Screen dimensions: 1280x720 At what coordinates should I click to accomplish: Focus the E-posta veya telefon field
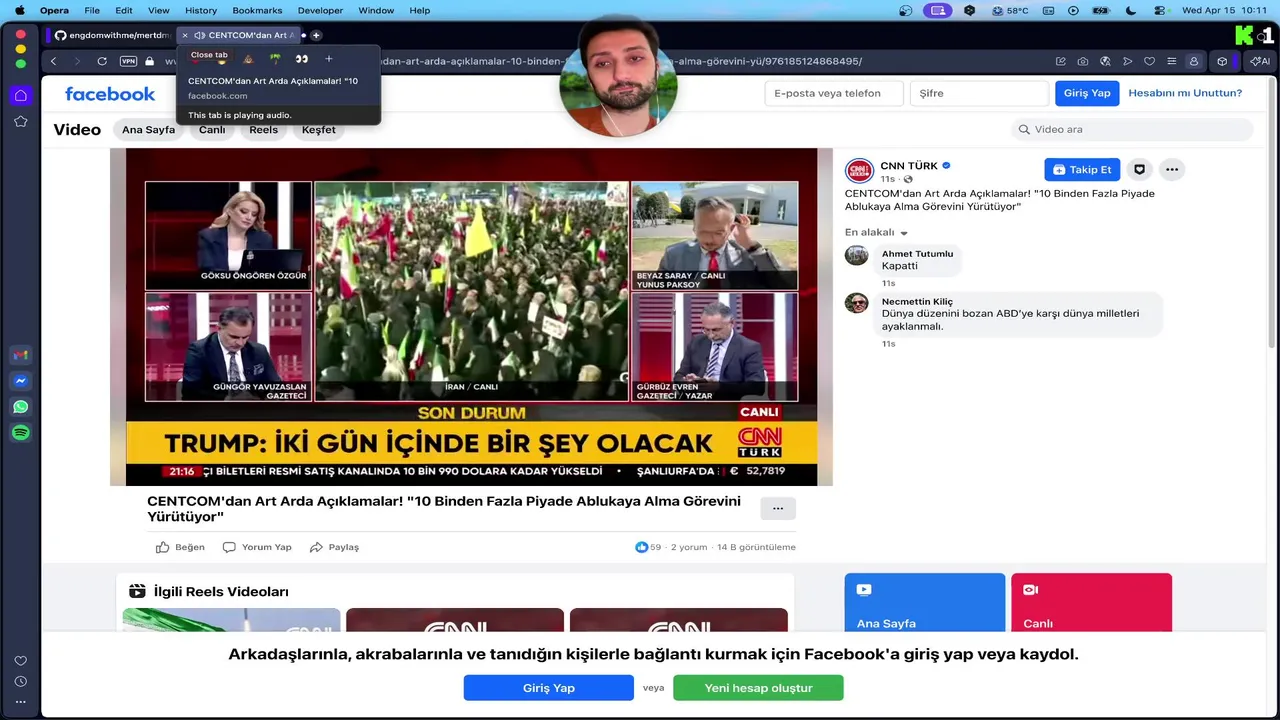[834, 93]
